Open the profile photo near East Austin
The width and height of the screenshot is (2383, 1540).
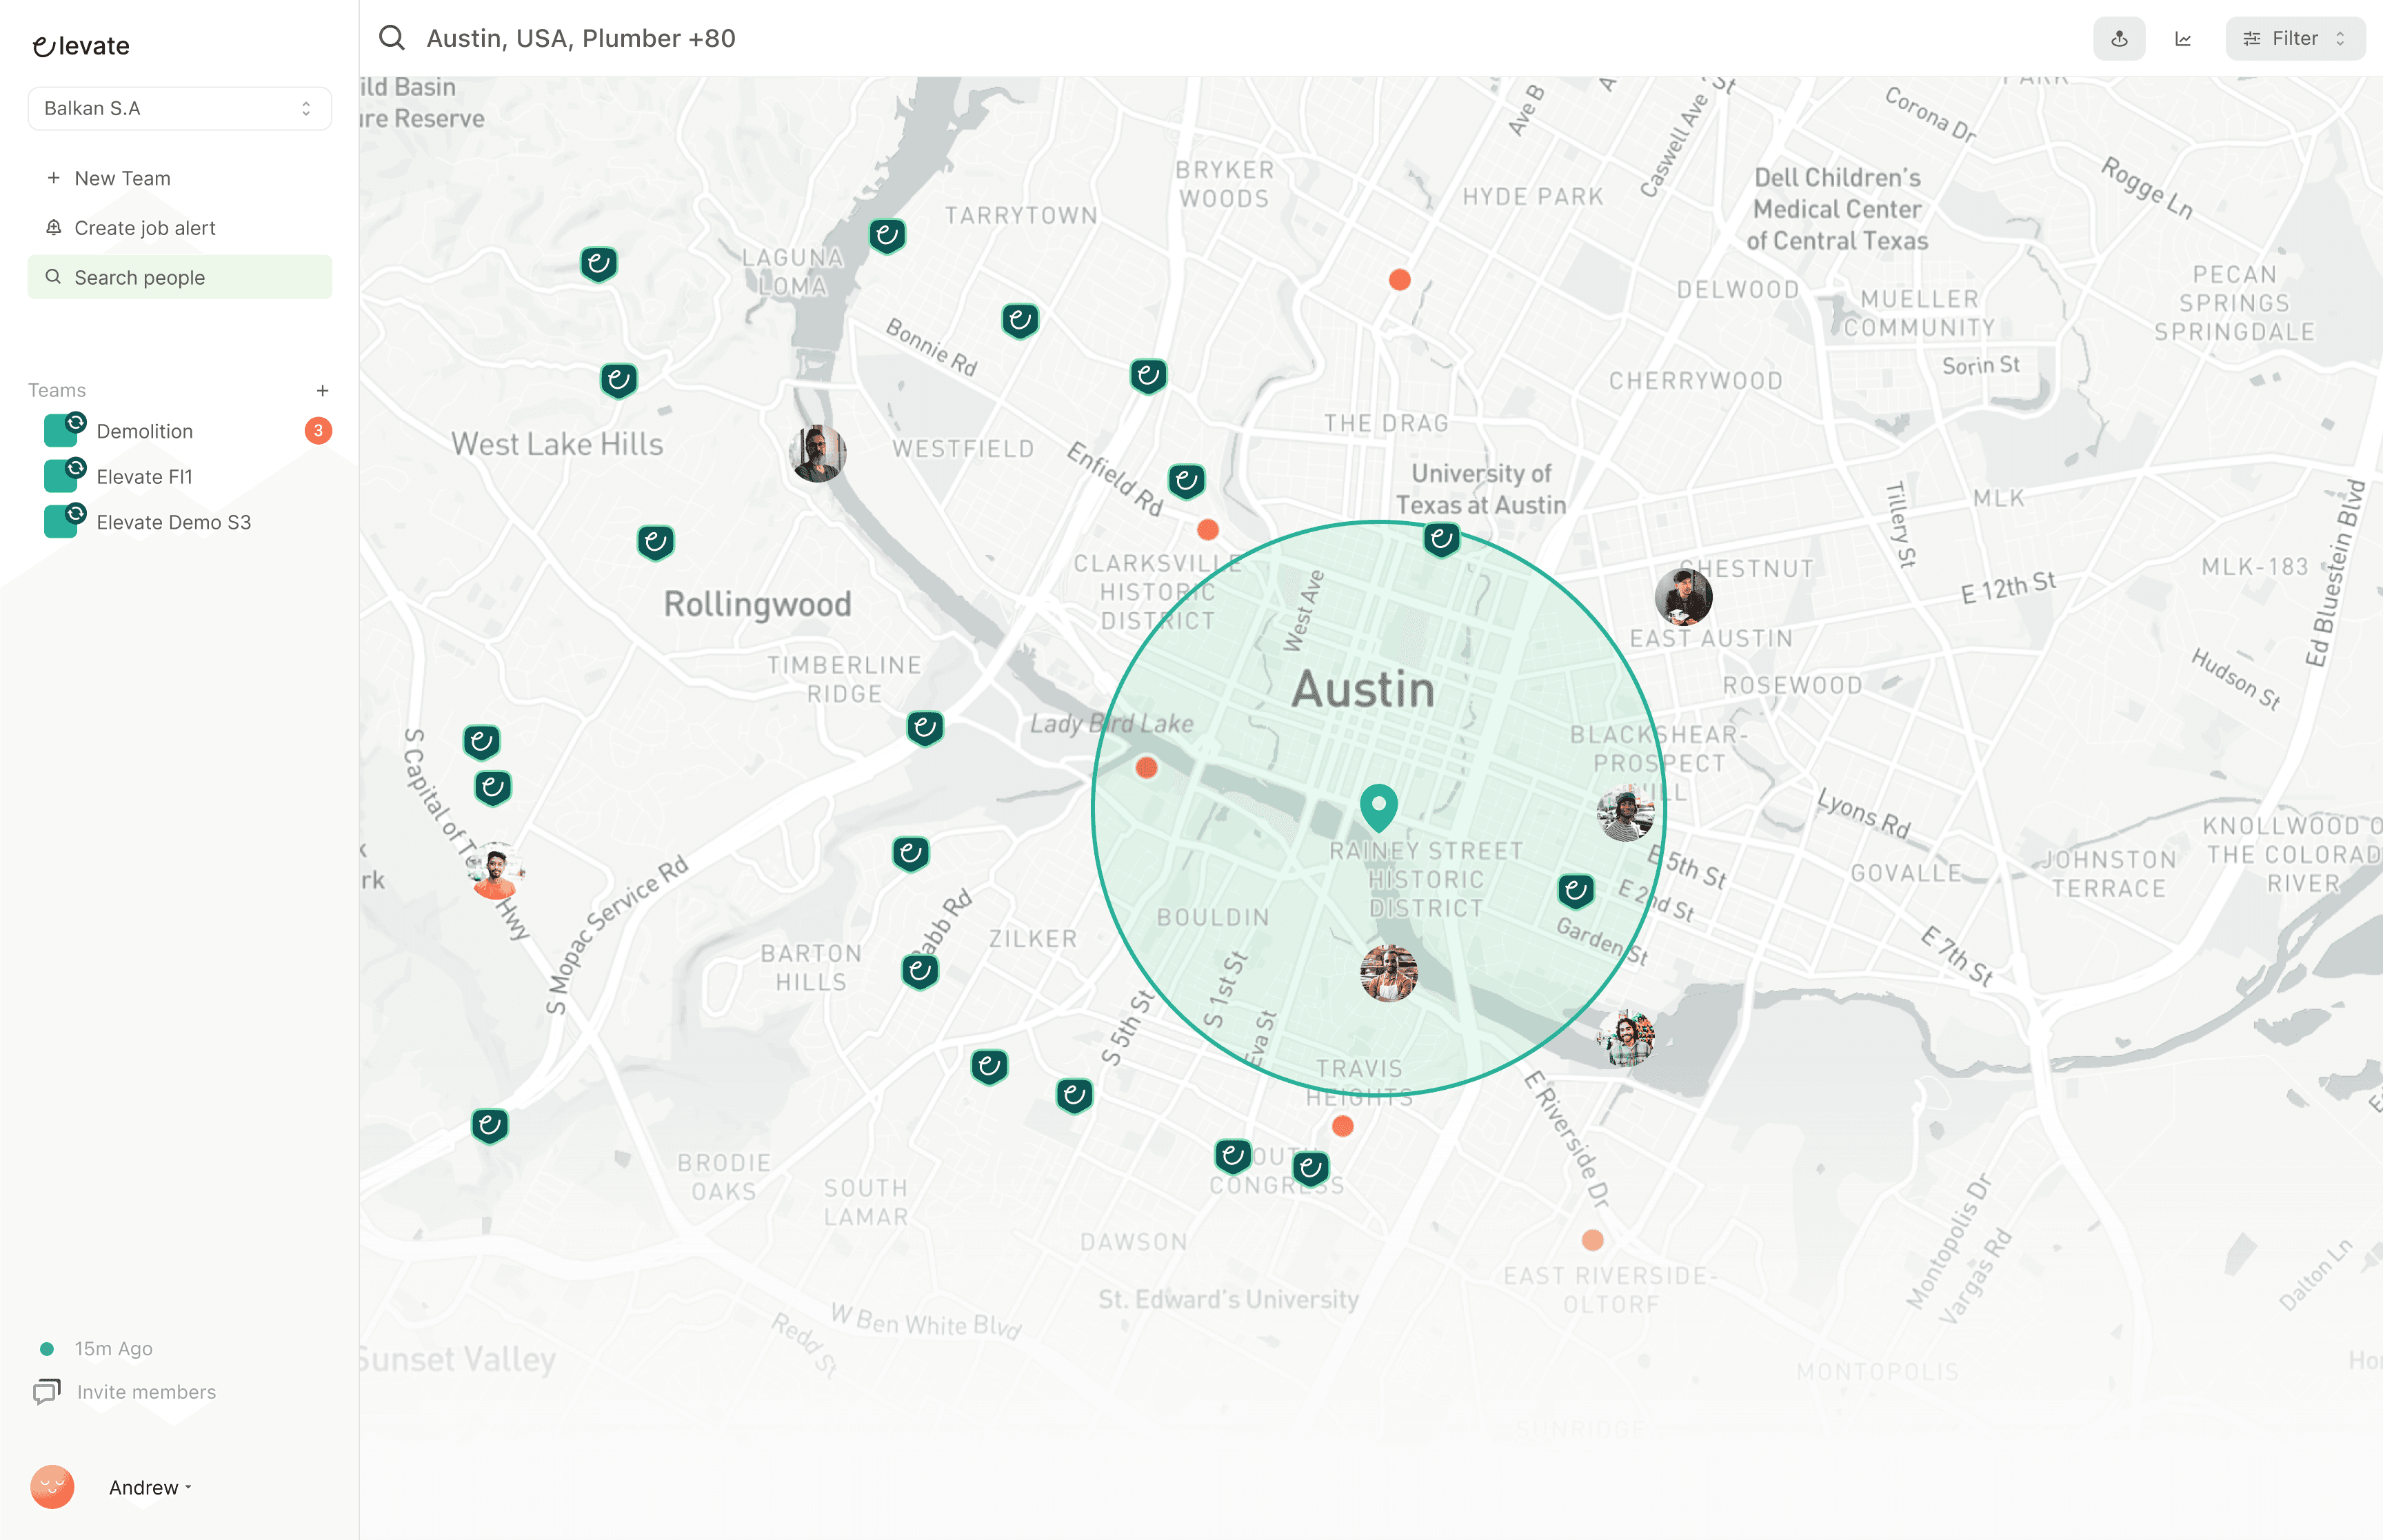[1683, 597]
